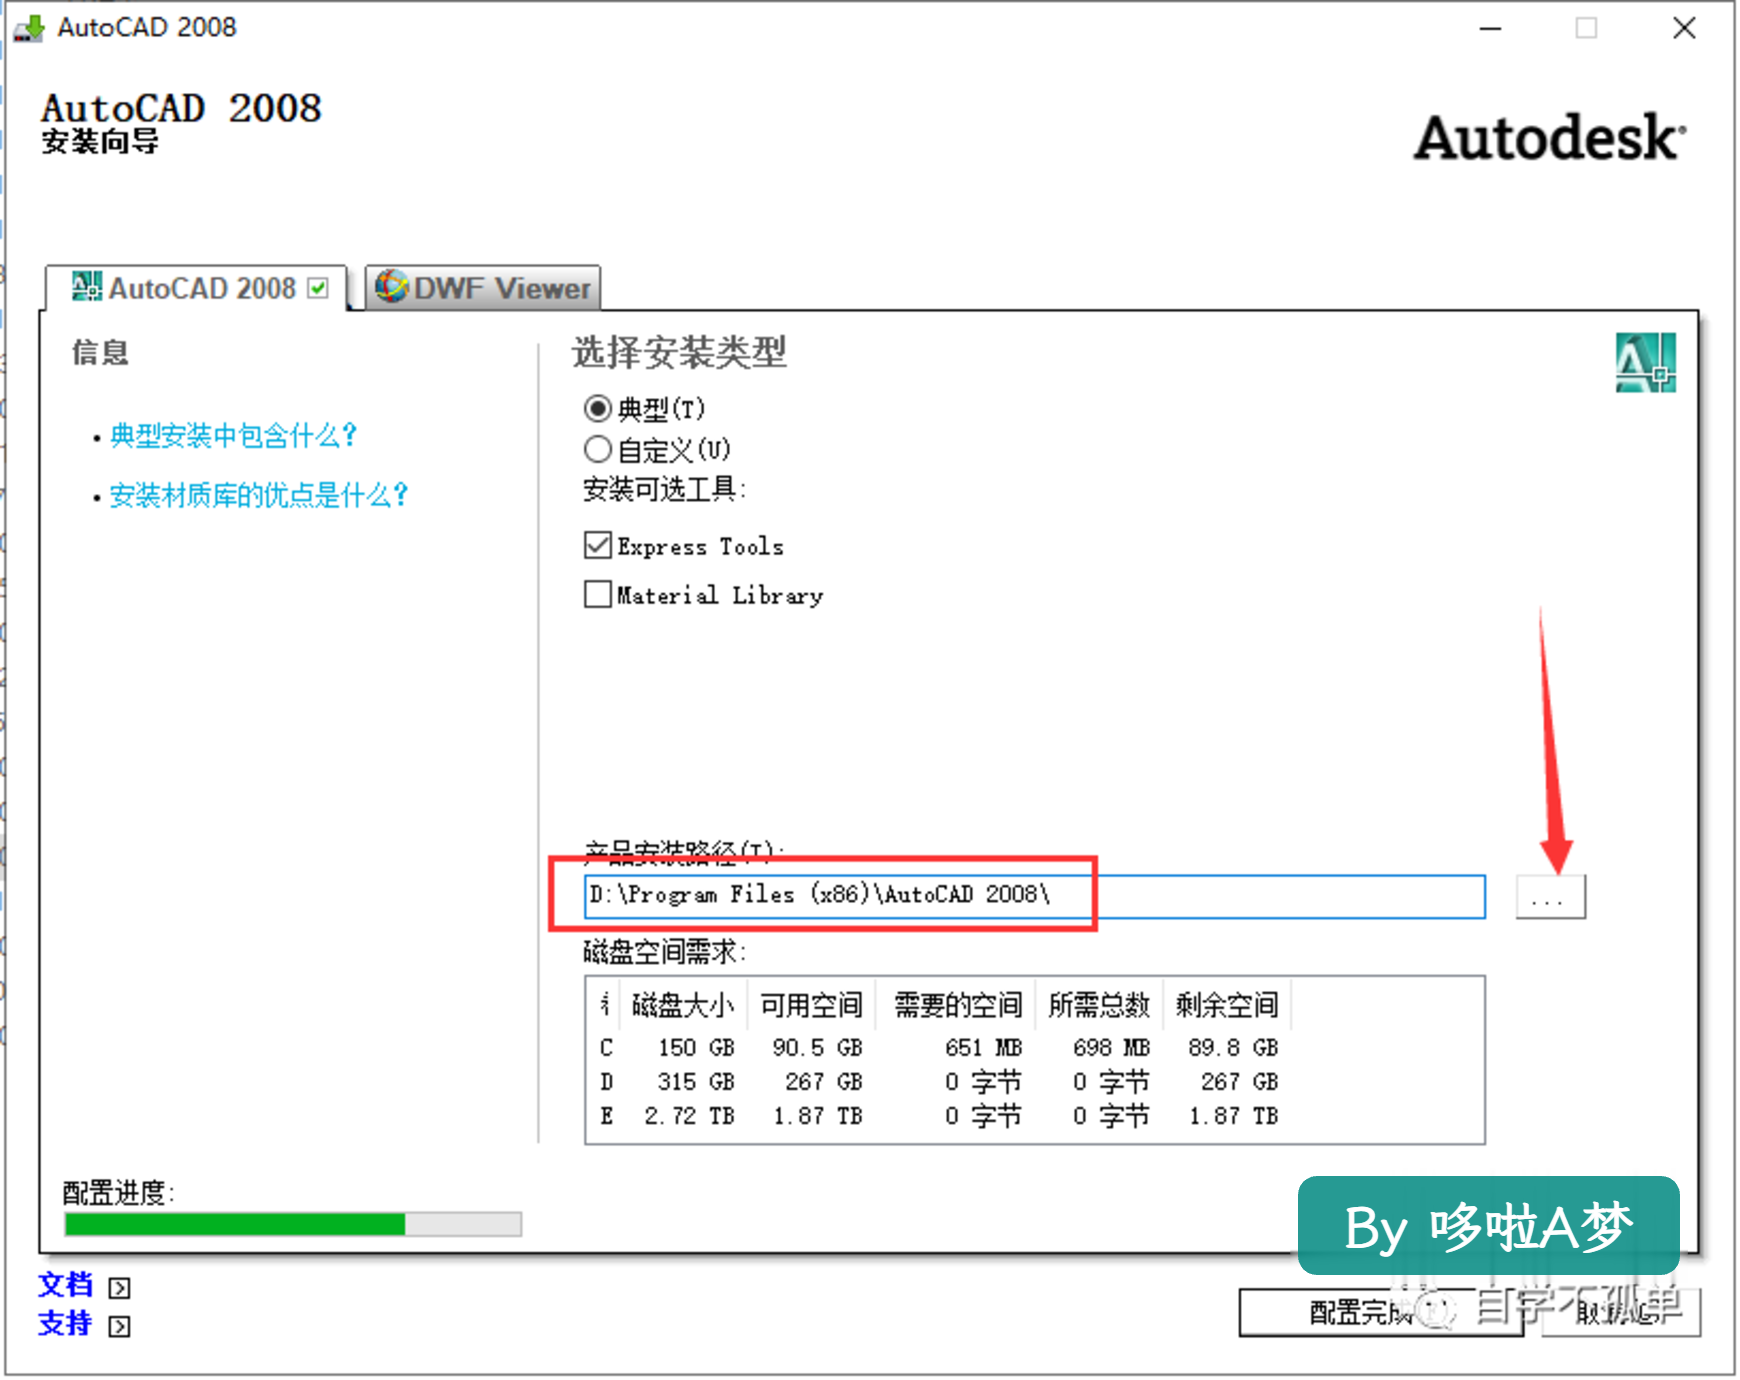Click the 支持 link

[65, 1324]
